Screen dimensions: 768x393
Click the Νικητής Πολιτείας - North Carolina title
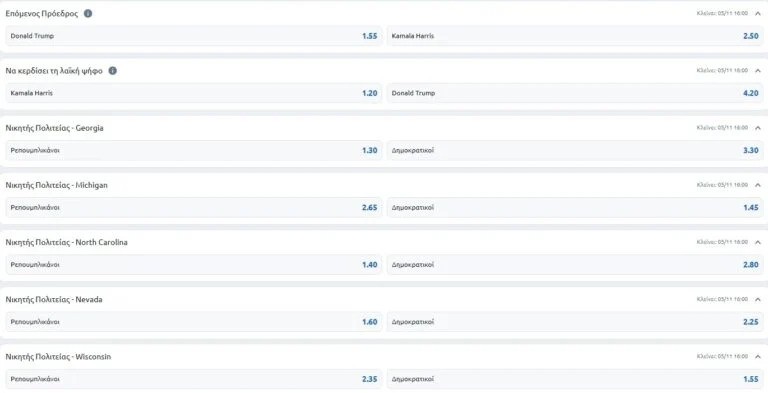coord(66,243)
